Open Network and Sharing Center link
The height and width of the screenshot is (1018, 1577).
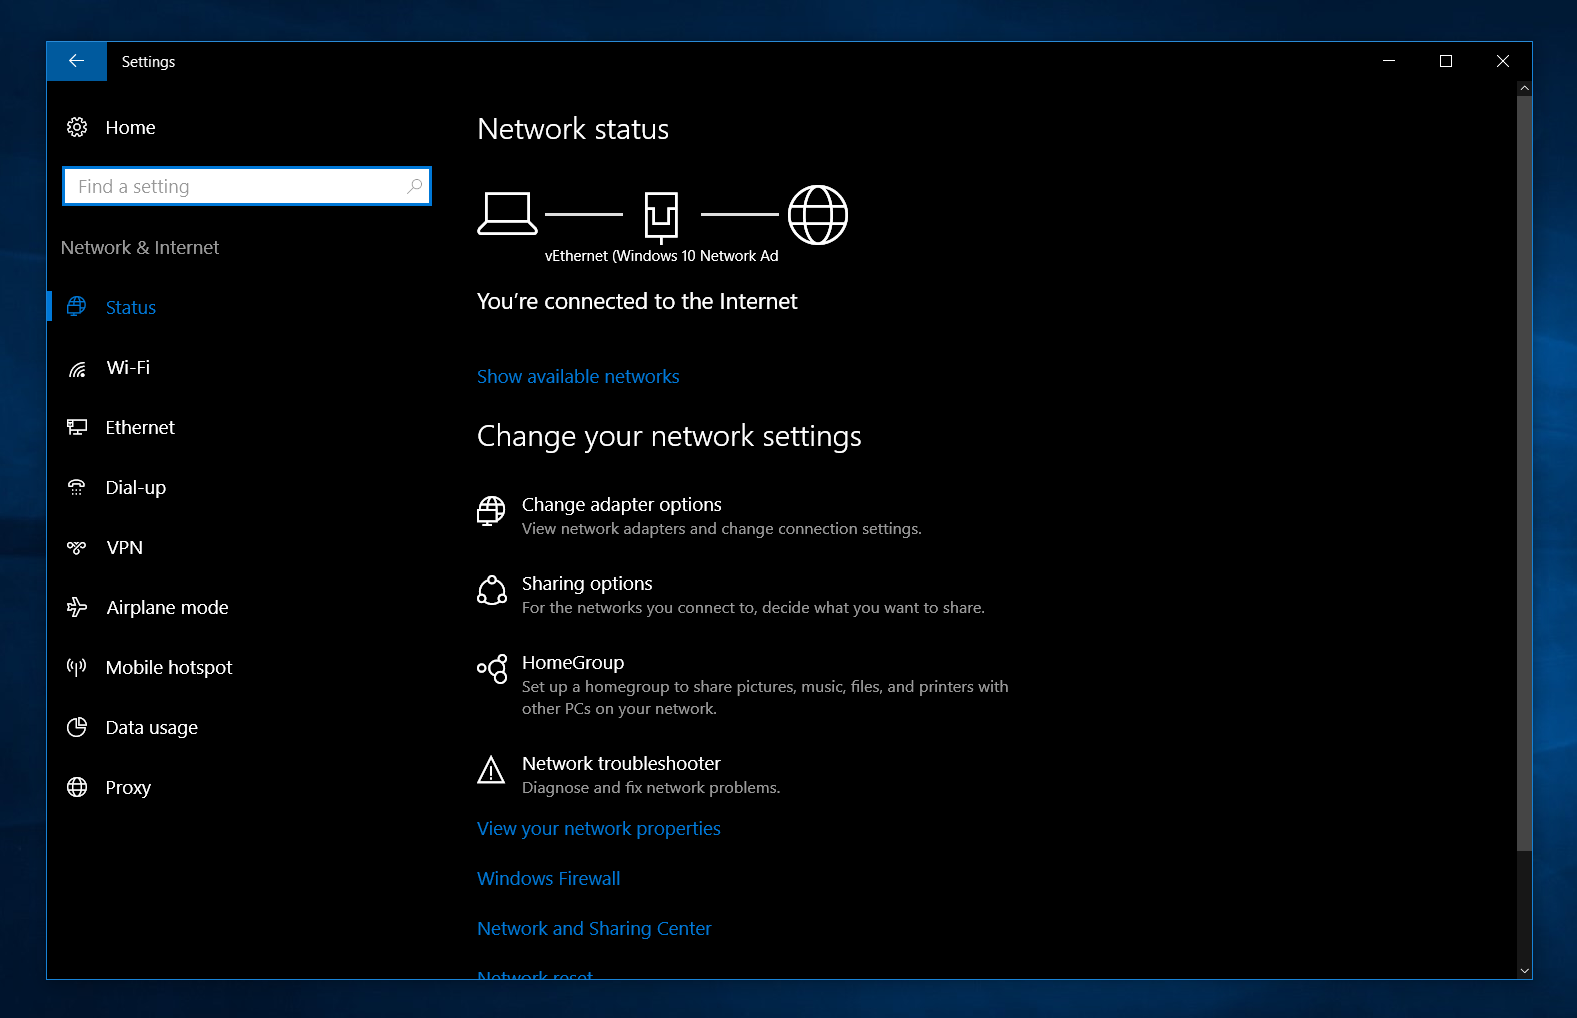point(594,929)
